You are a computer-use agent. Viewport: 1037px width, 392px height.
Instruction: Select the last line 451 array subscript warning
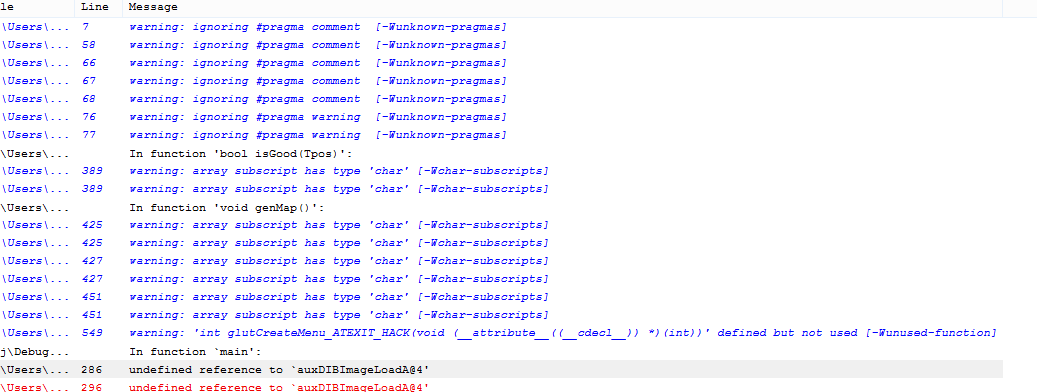click(501, 315)
